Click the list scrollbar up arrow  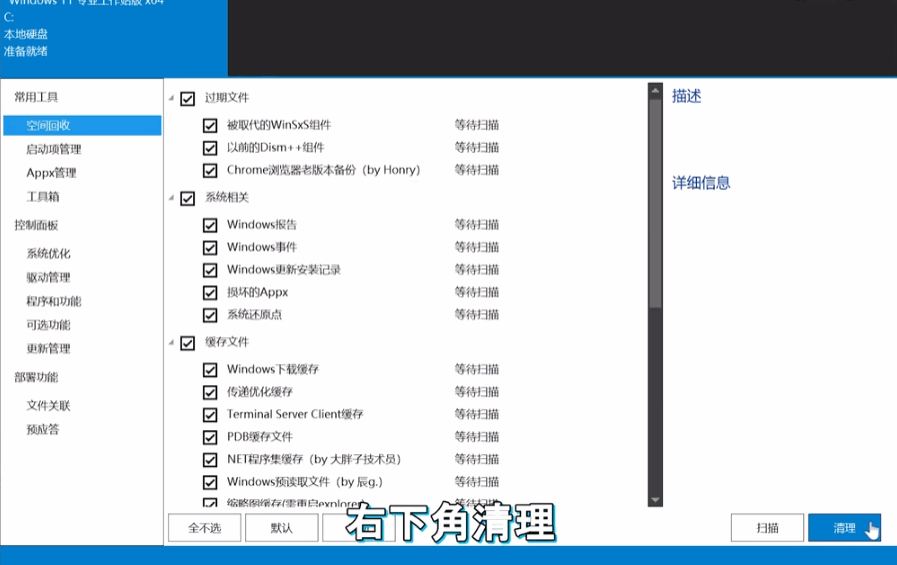656,91
